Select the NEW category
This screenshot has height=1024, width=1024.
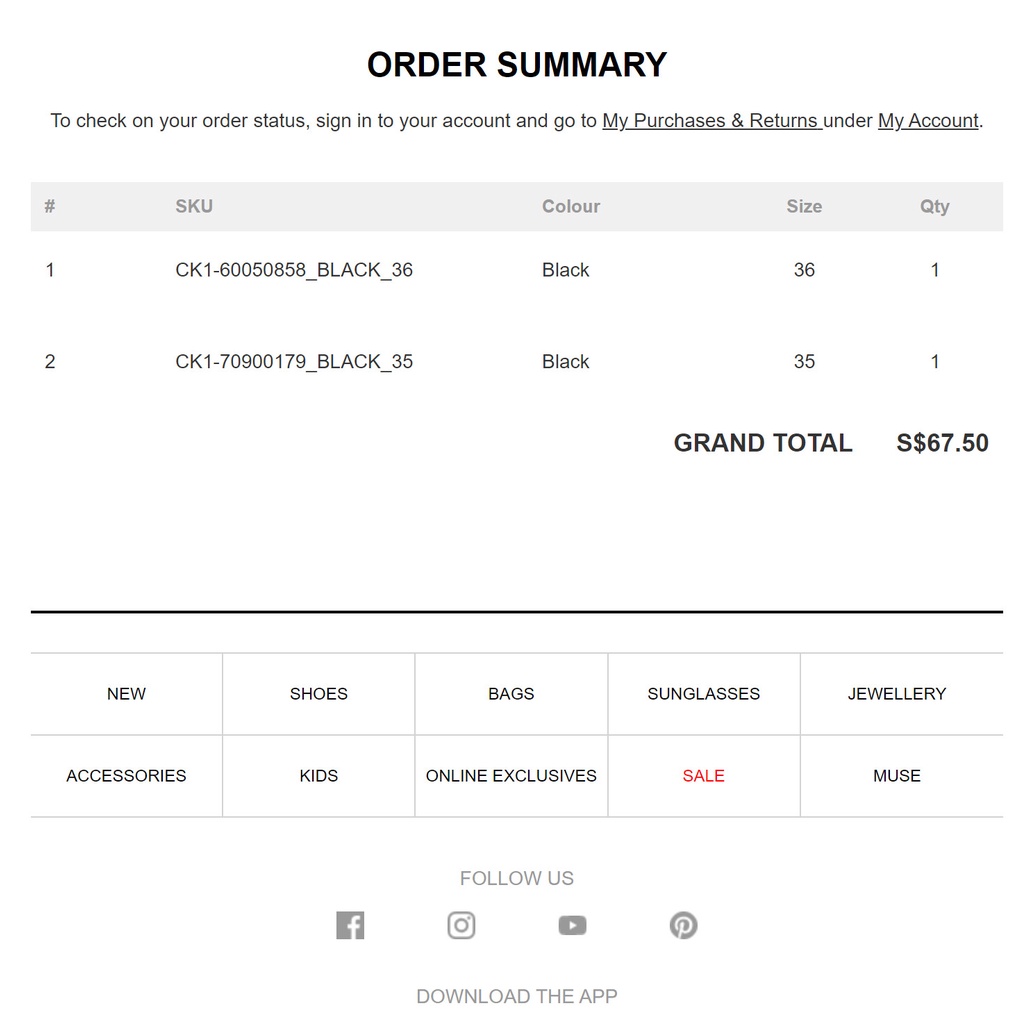pyautogui.click(x=126, y=694)
